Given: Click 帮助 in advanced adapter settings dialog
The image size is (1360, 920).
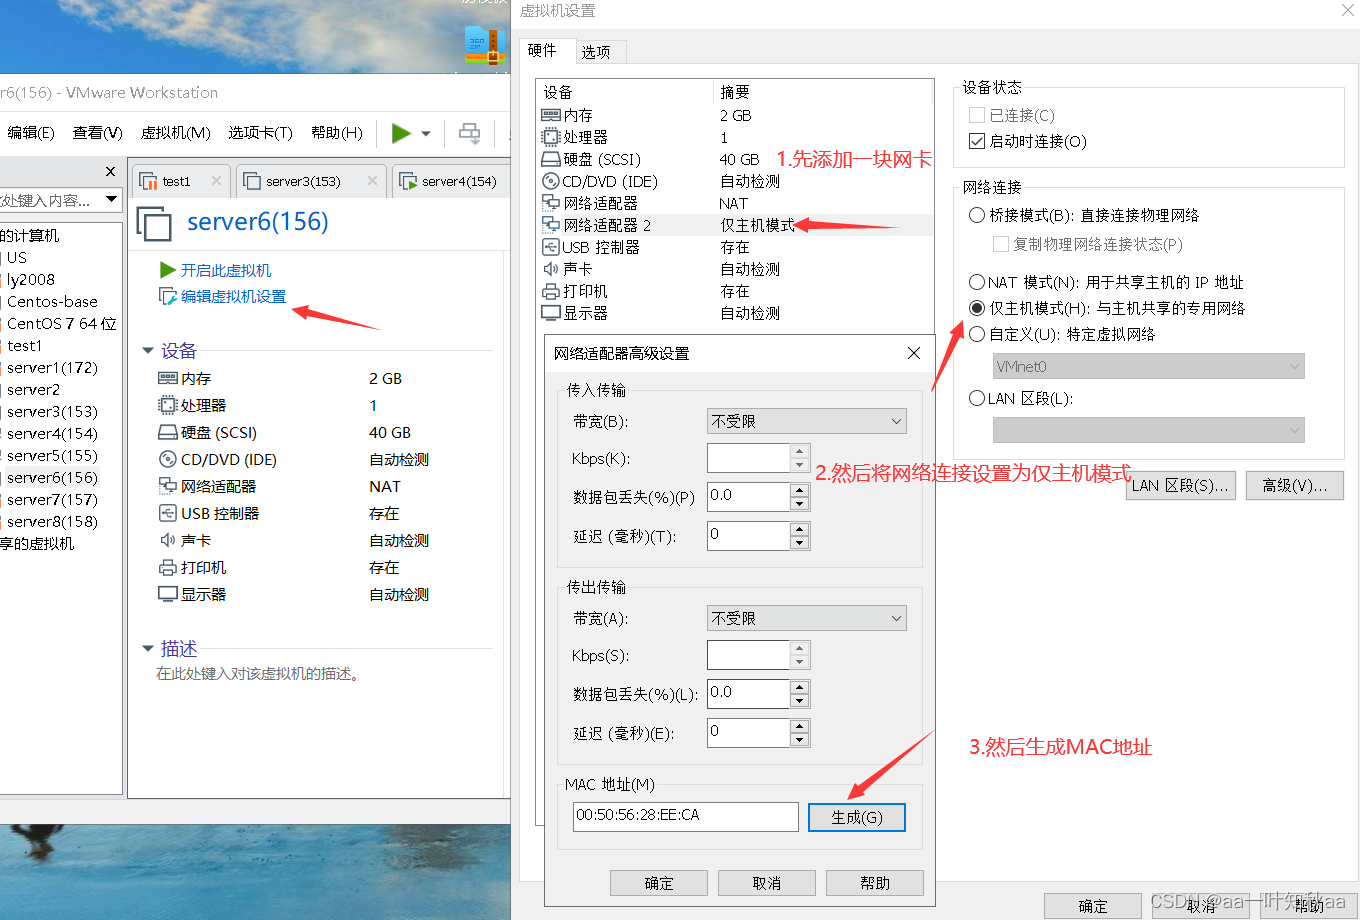Looking at the screenshot, I should 875,883.
